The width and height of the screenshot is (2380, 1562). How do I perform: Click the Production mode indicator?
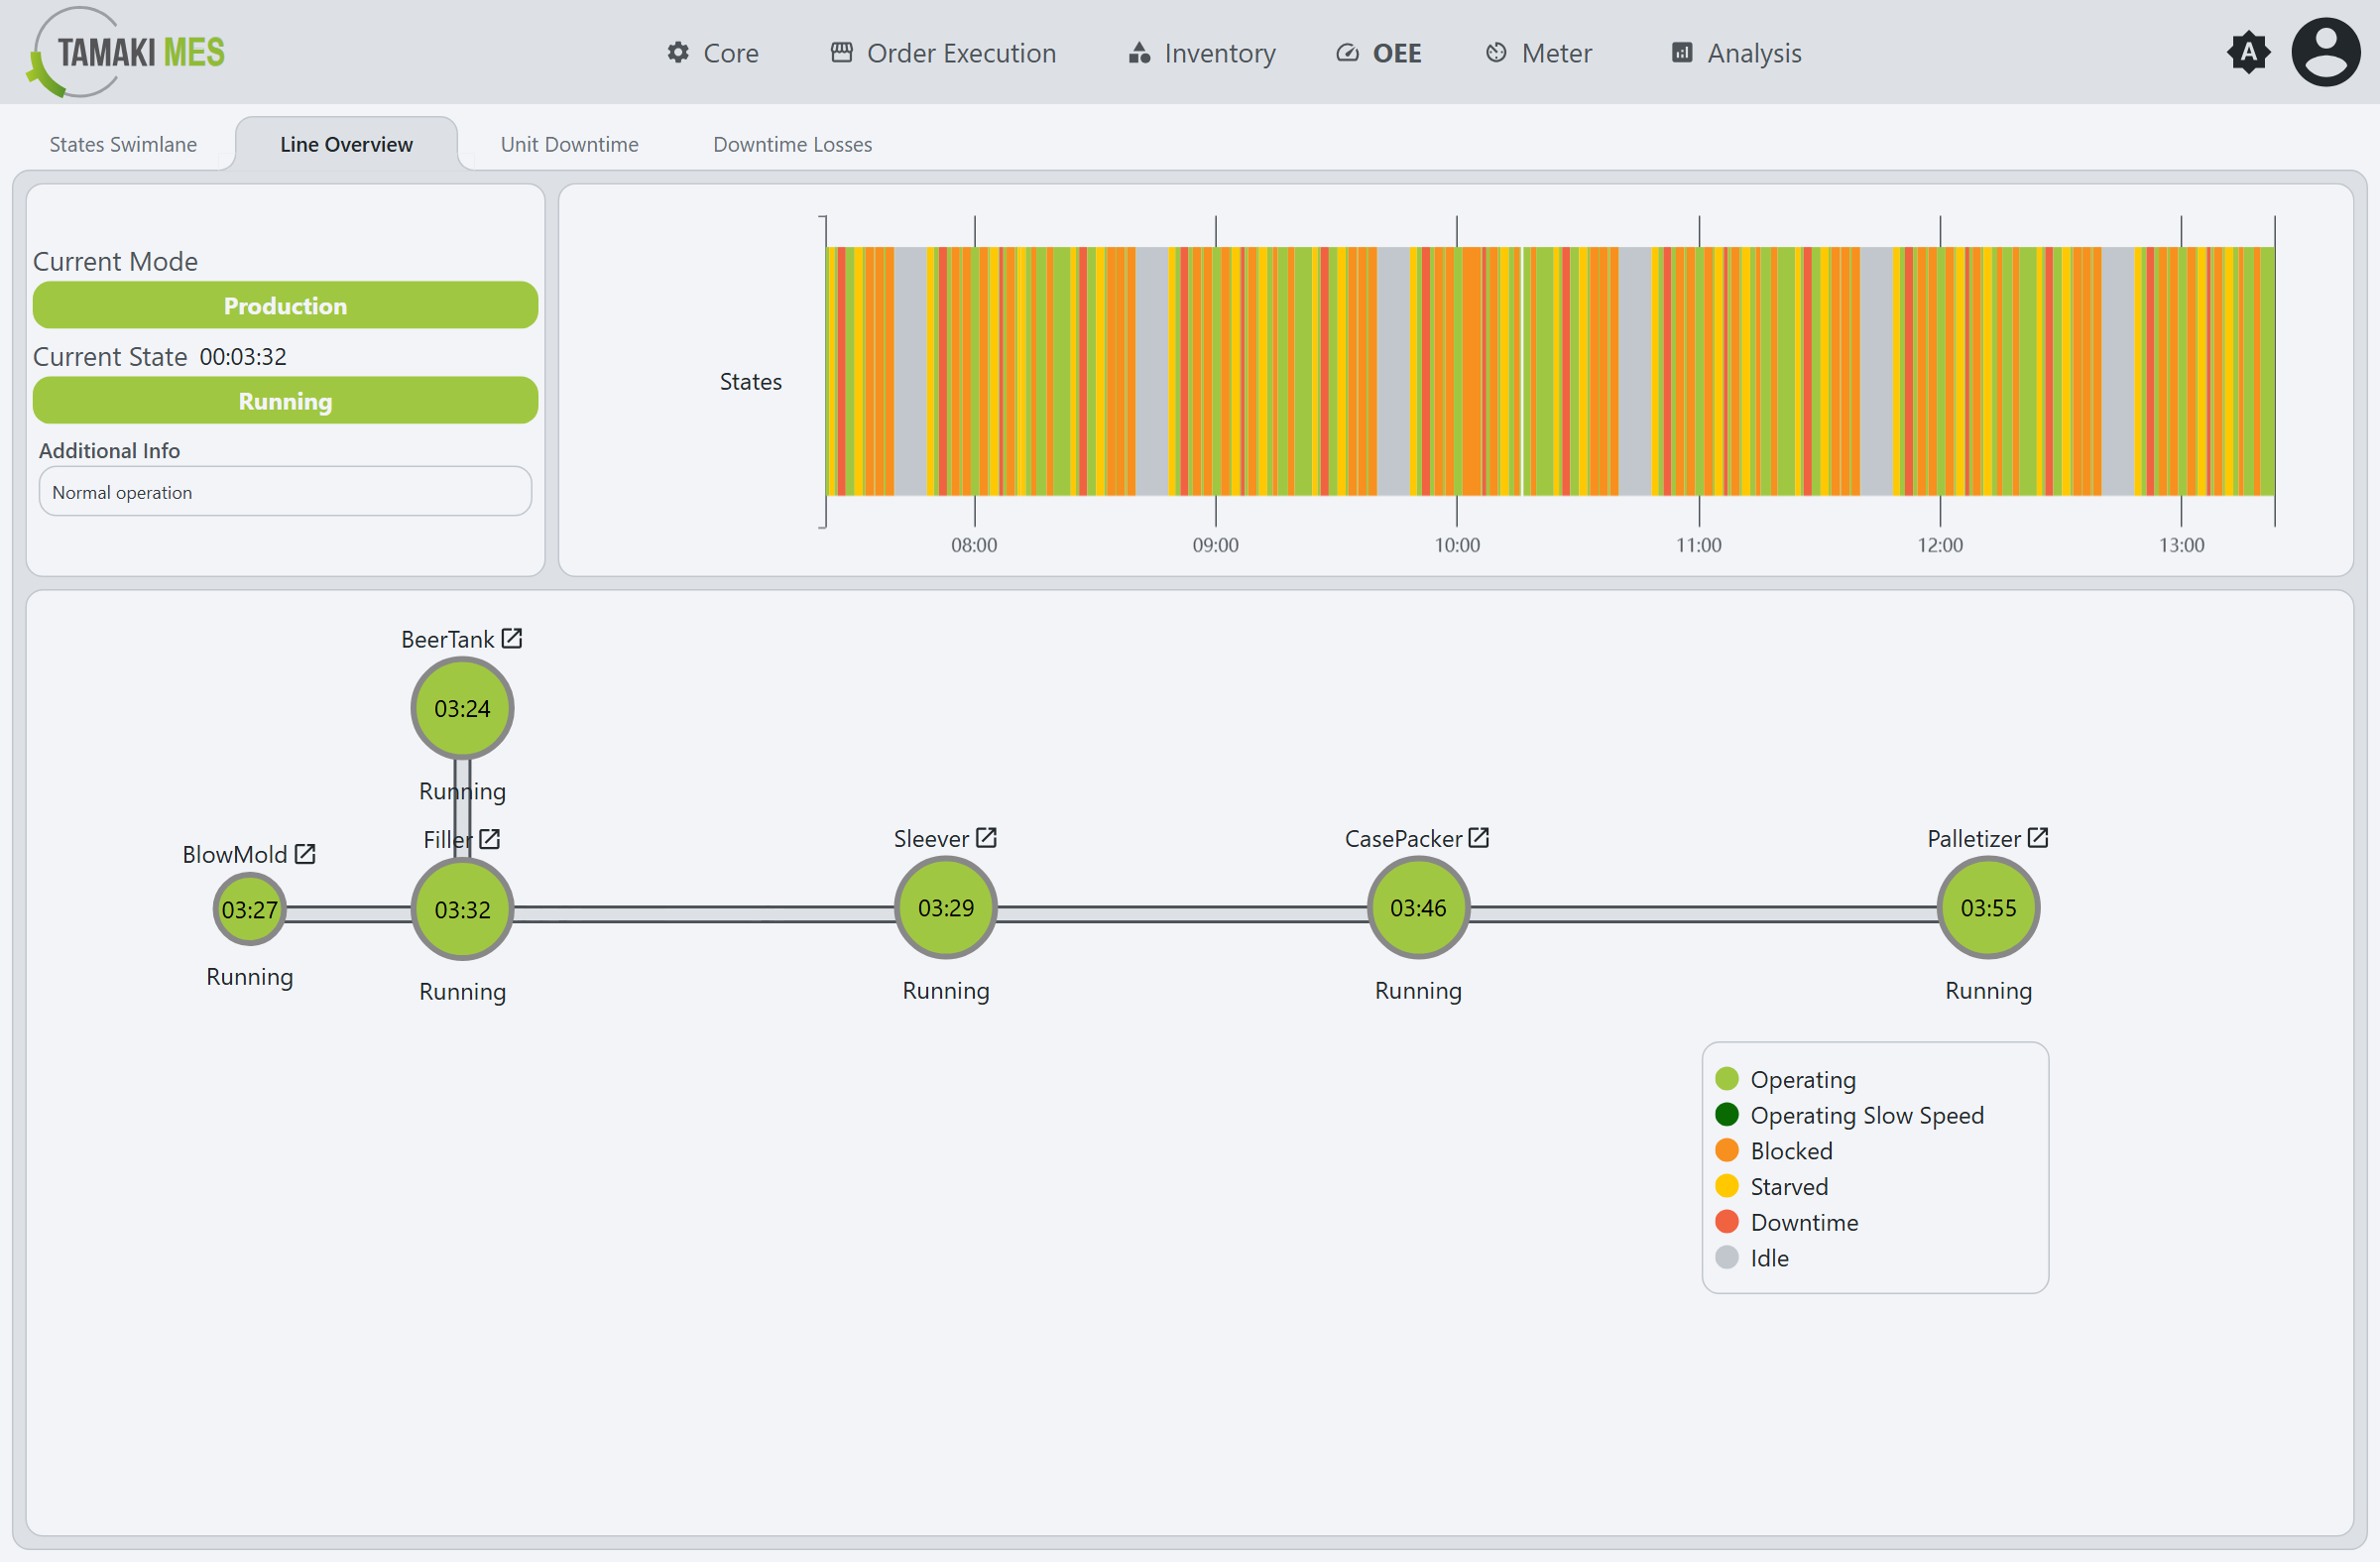(x=285, y=305)
